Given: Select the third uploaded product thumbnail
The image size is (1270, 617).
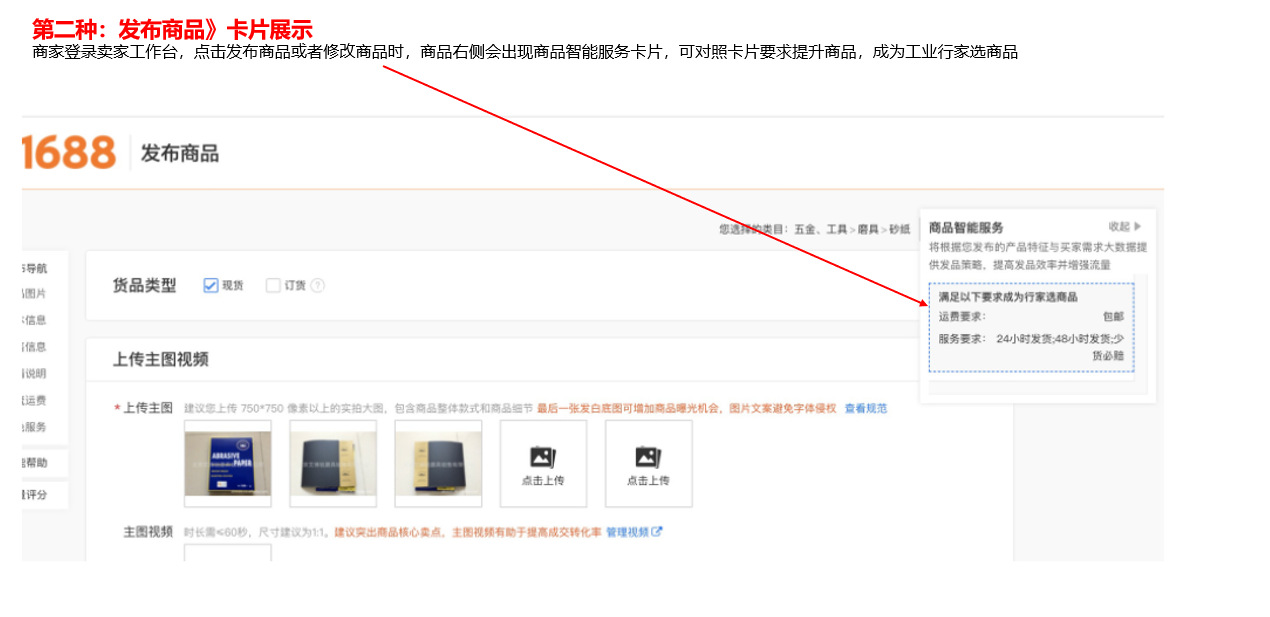Looking at the screenshot, I should [x=438, y=463].
